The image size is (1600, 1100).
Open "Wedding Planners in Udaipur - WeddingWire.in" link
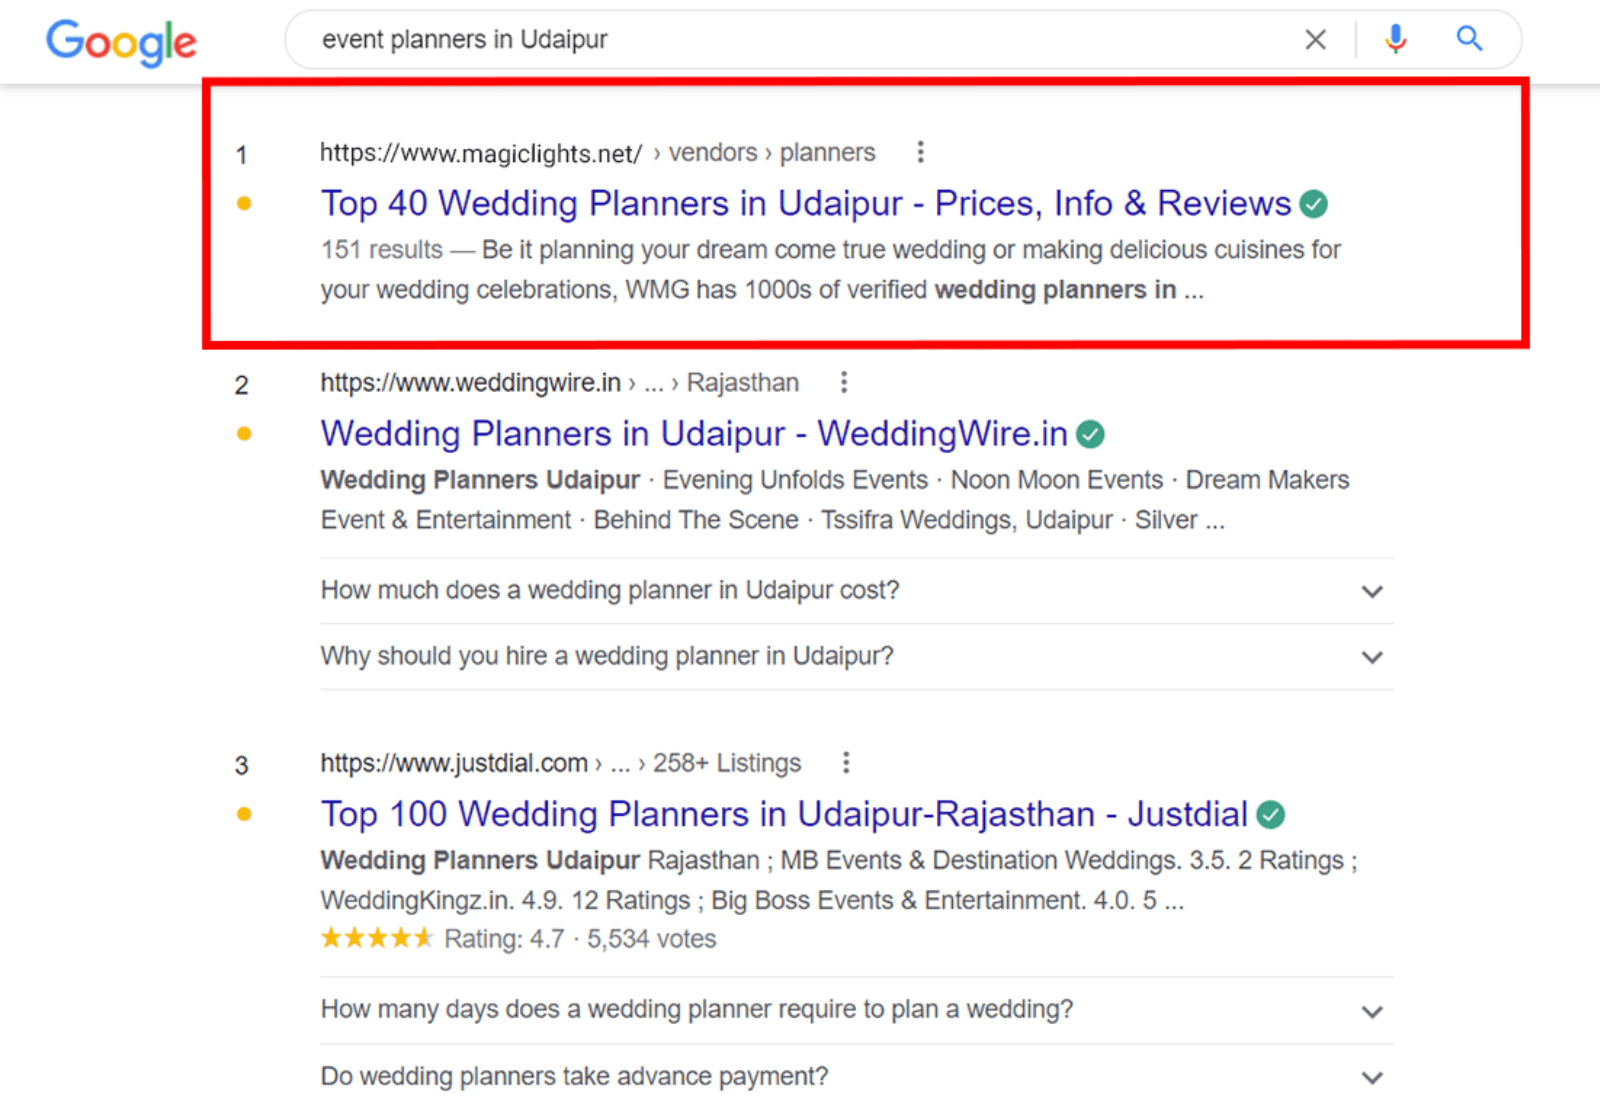tap(694, 433)
